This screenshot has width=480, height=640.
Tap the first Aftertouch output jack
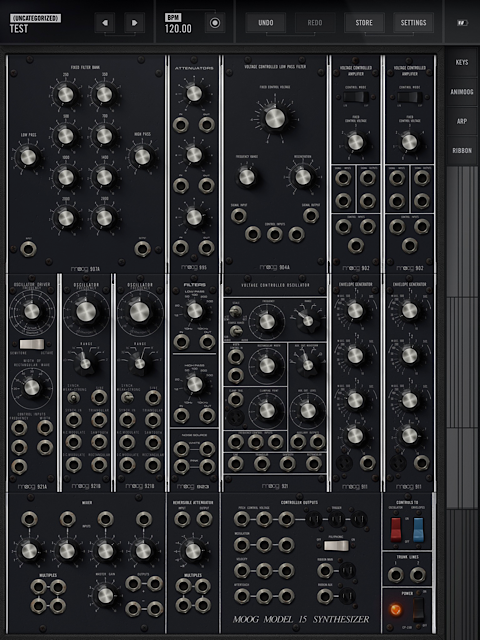(x=242, y=596)
